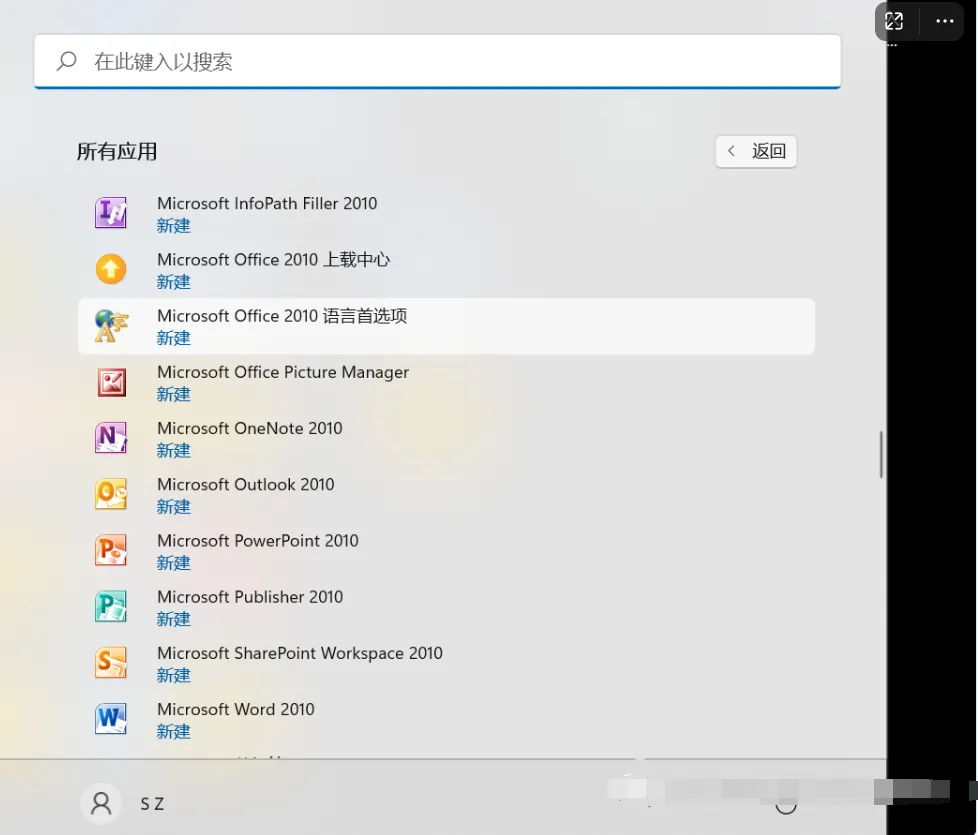The width and height of the screenshot is (978, 835).
Task: Launch PowerPoint 2010 via its orange icon
Action: point(111,550)
